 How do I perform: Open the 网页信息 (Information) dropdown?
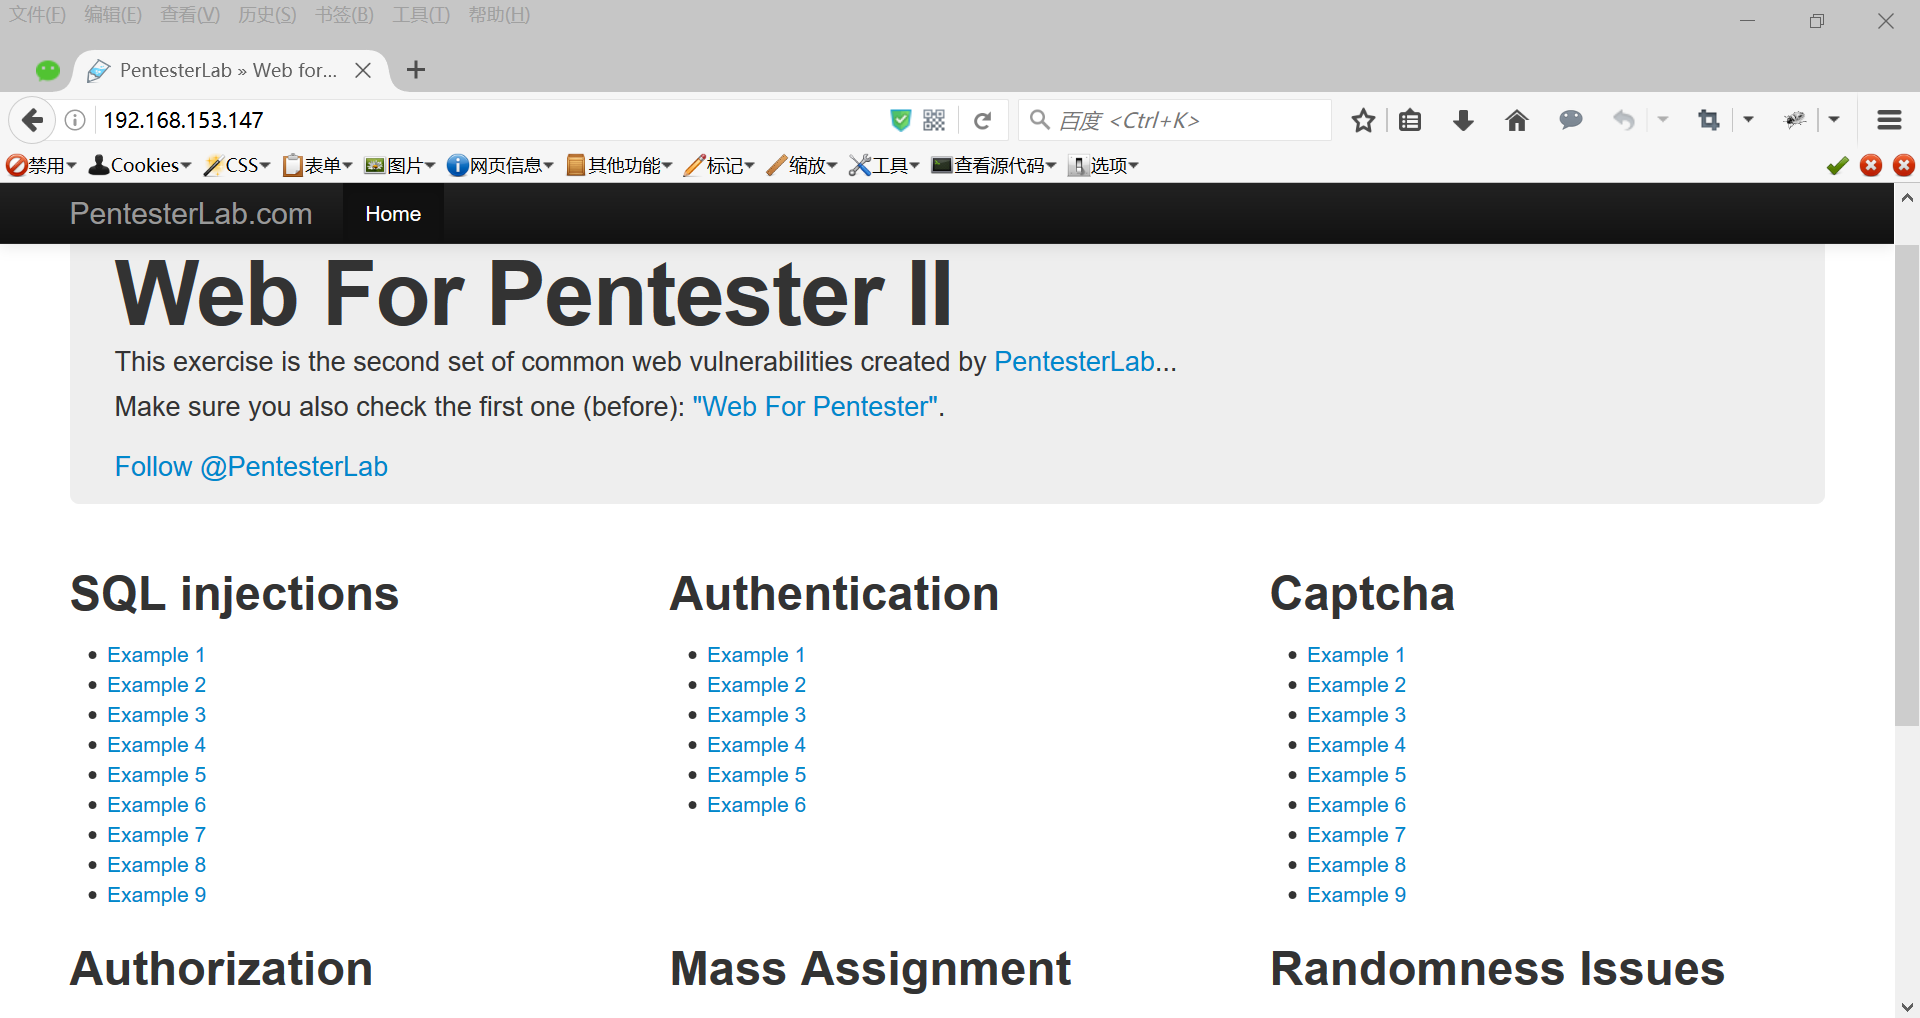pyautogui.click(x=500, y=165)
